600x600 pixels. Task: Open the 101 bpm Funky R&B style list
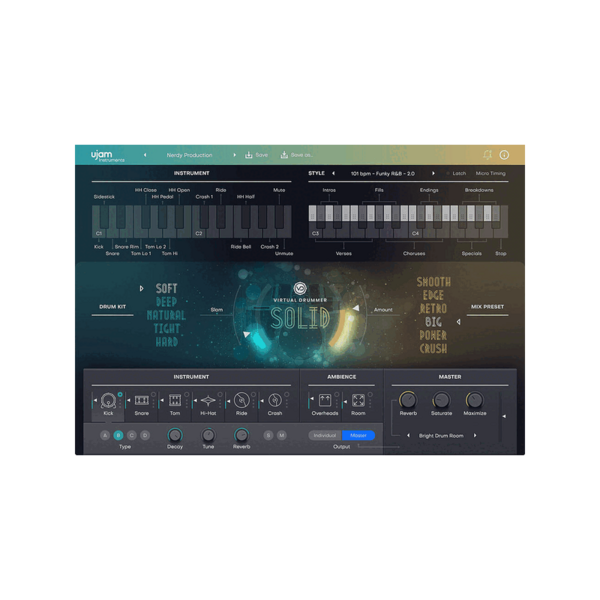[x=383, y=173]
